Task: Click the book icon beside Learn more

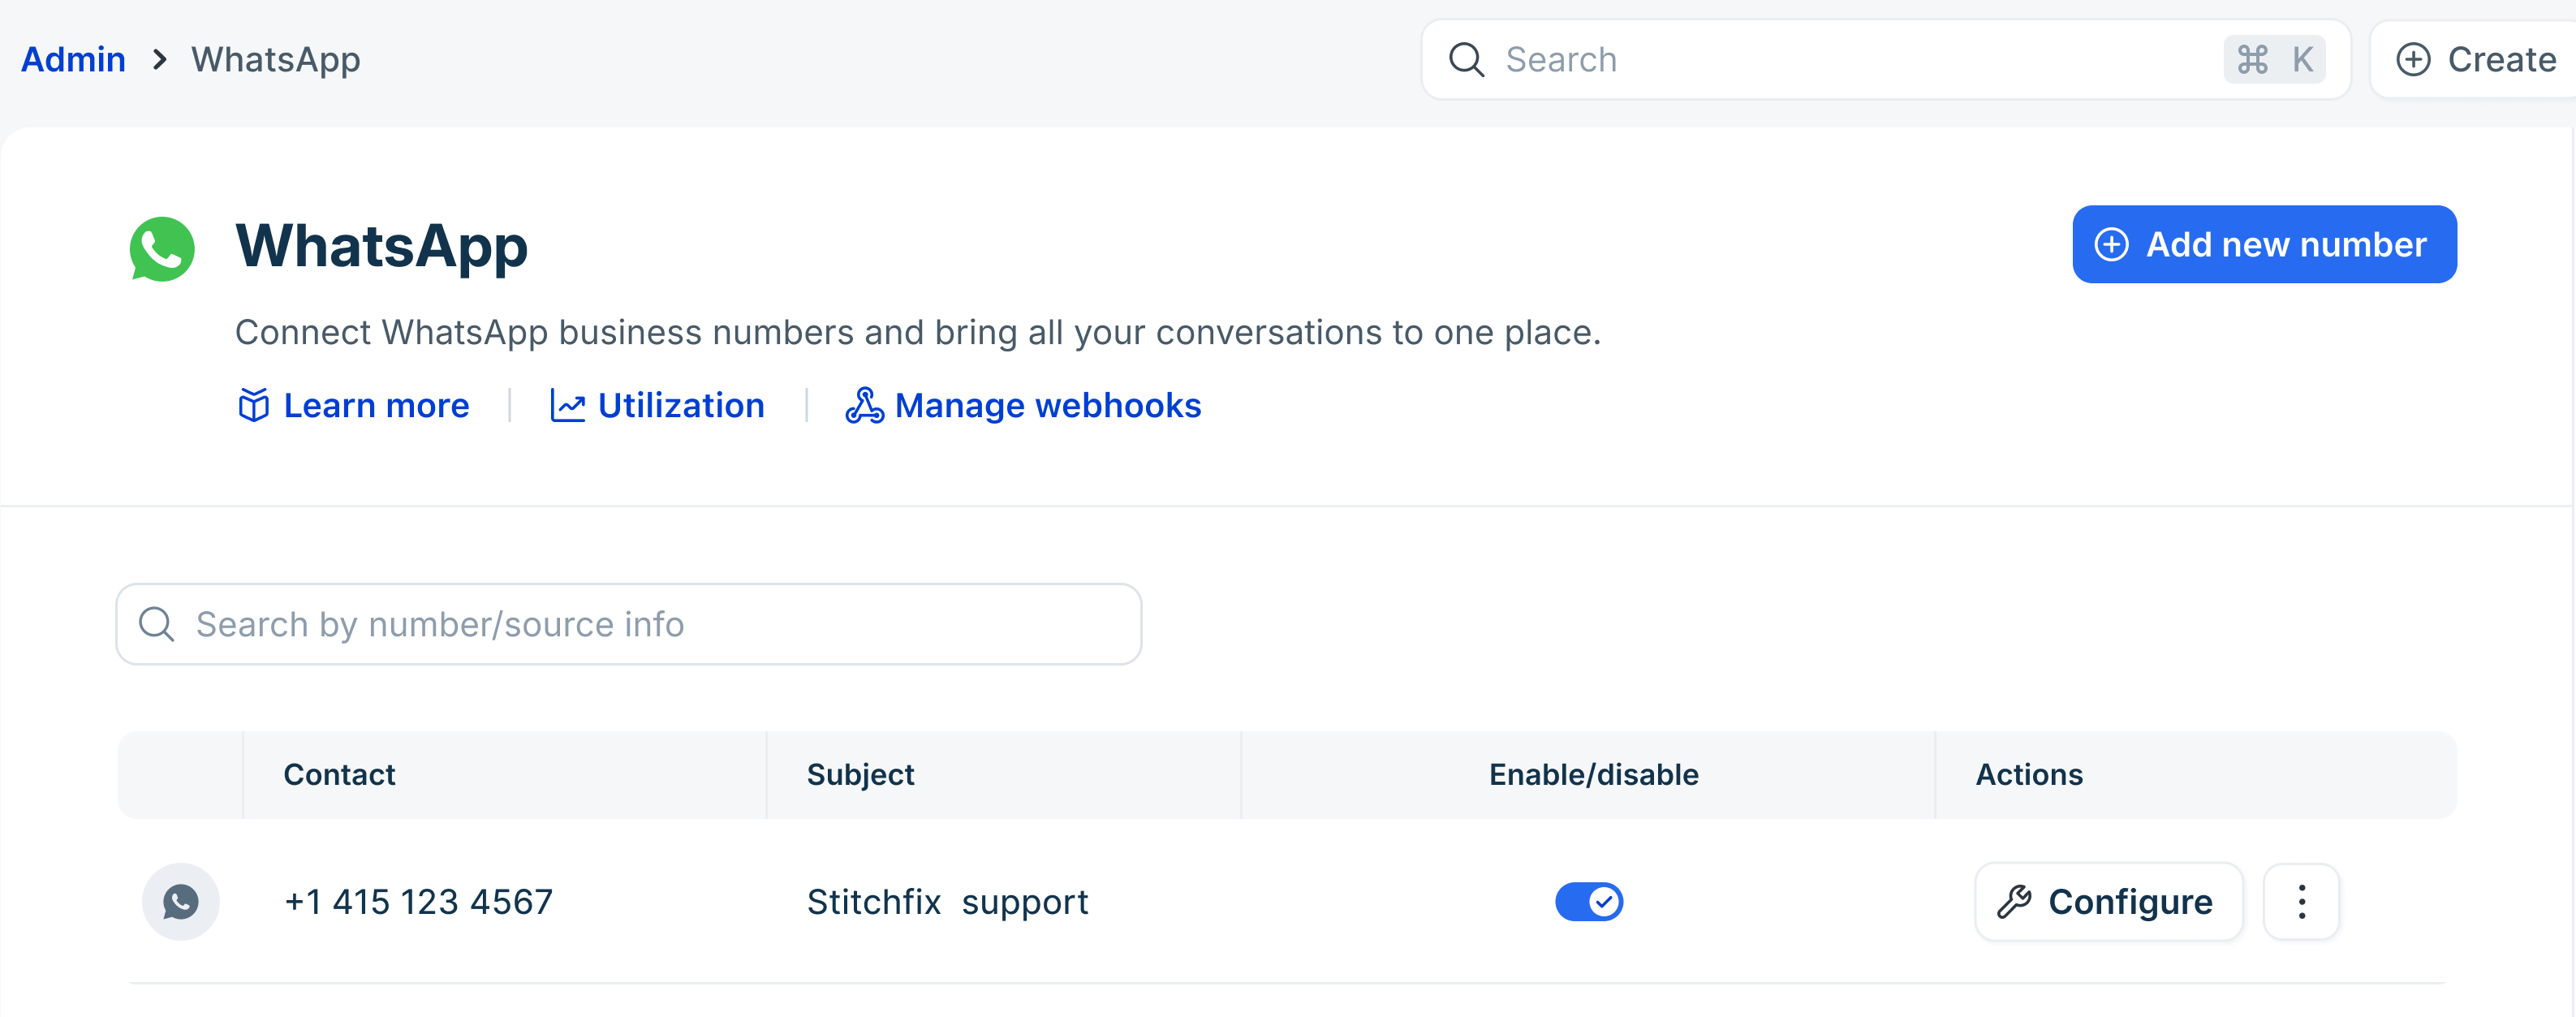Action: tap(254, 406)
